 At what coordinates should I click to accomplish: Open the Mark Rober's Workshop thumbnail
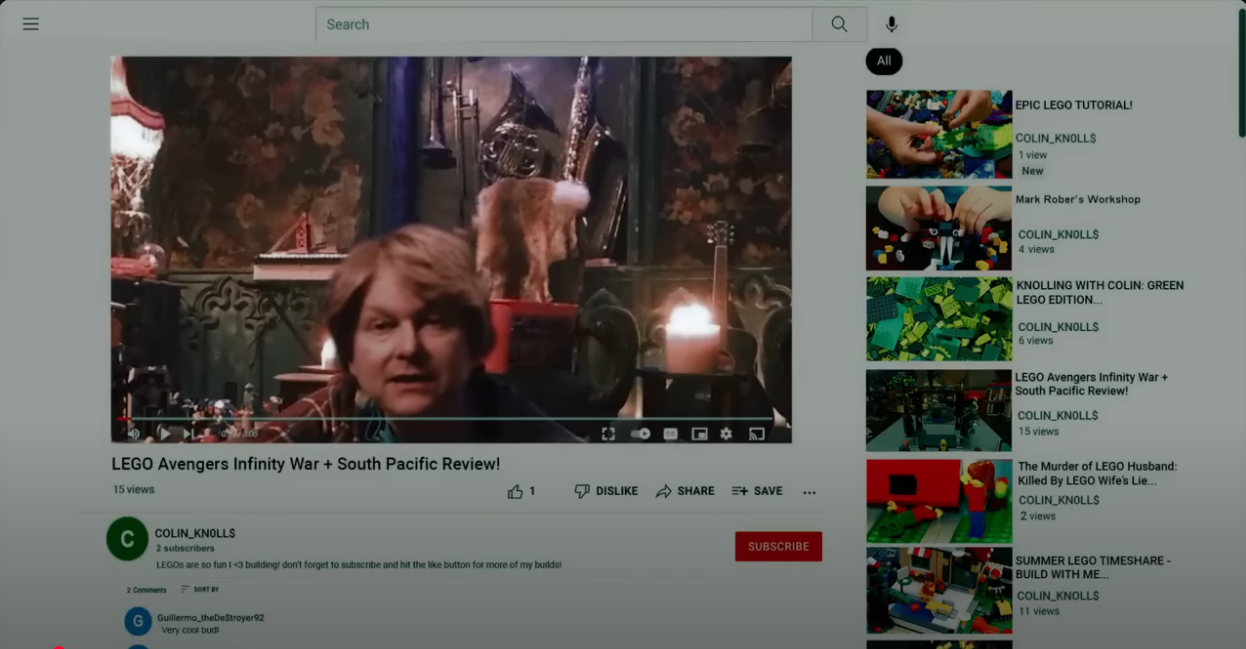[x=939, y=228]
